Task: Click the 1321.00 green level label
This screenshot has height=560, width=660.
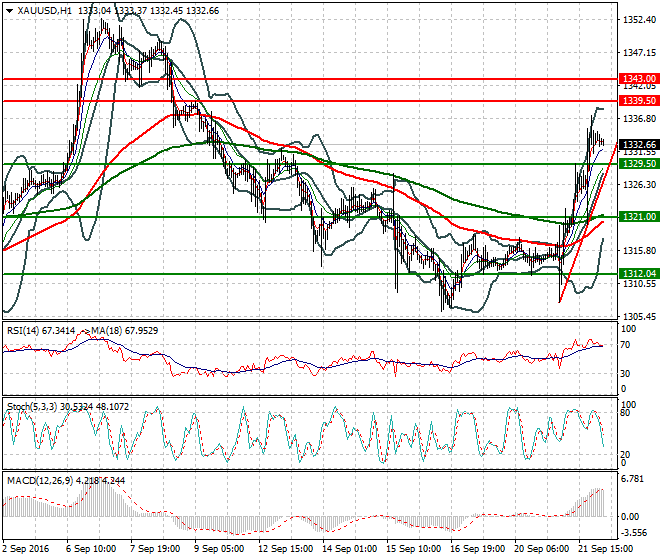Action: (x=639, y=217)
